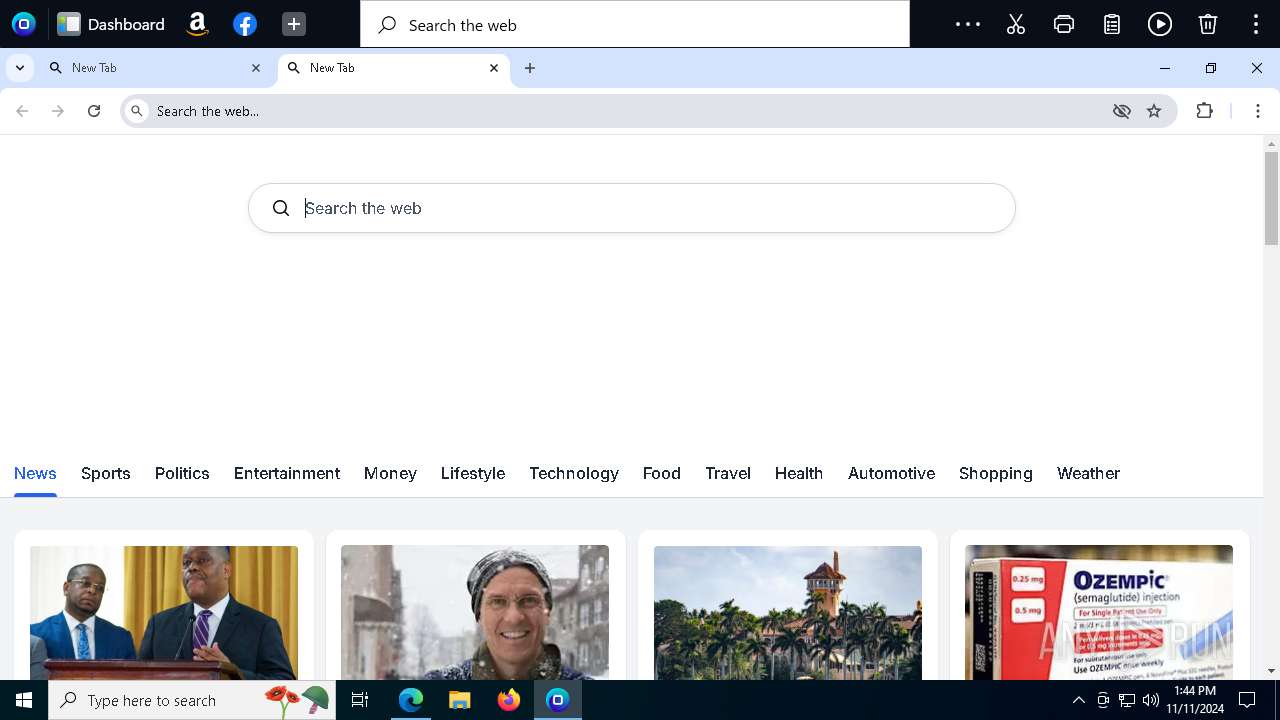Screen dimensions: 1280x720
Task: Click the printer icon in top bar
Action: coord(1064,24)
